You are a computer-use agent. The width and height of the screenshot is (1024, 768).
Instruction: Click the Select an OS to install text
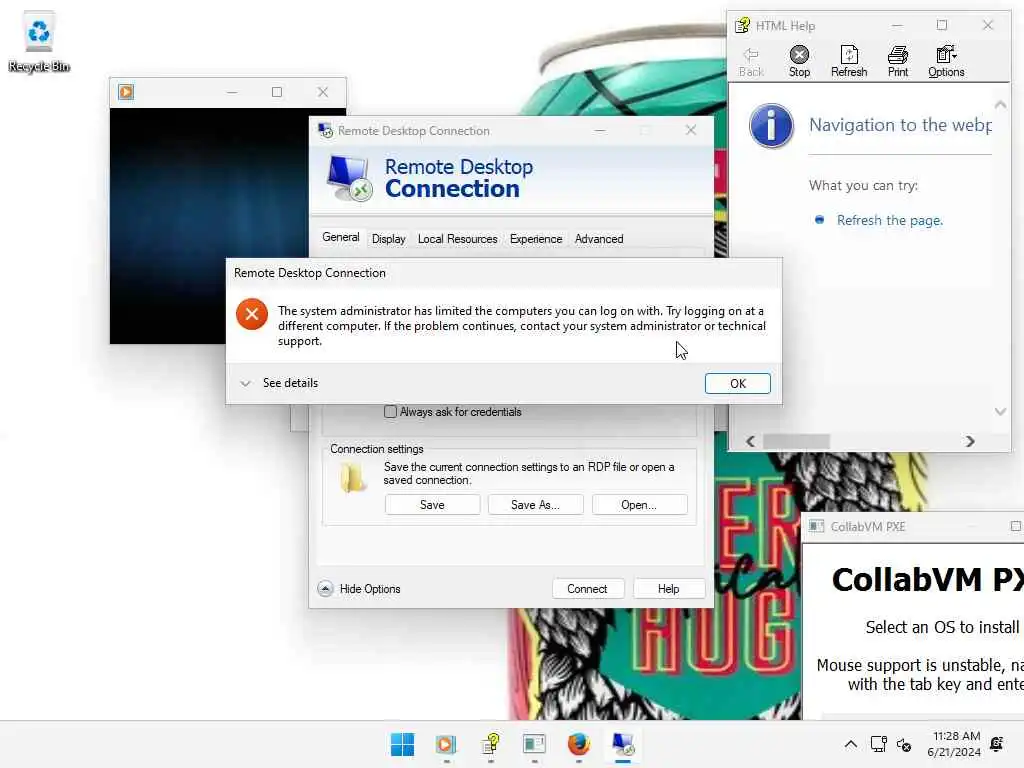942,627
